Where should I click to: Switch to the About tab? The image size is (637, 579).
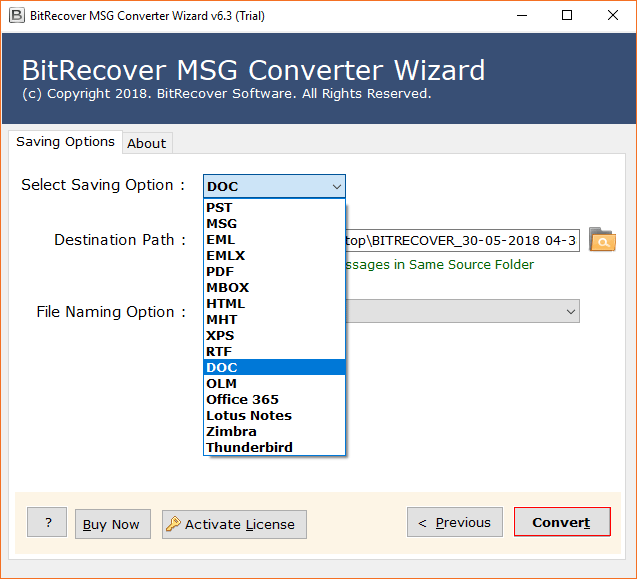(x=147, y=143)
